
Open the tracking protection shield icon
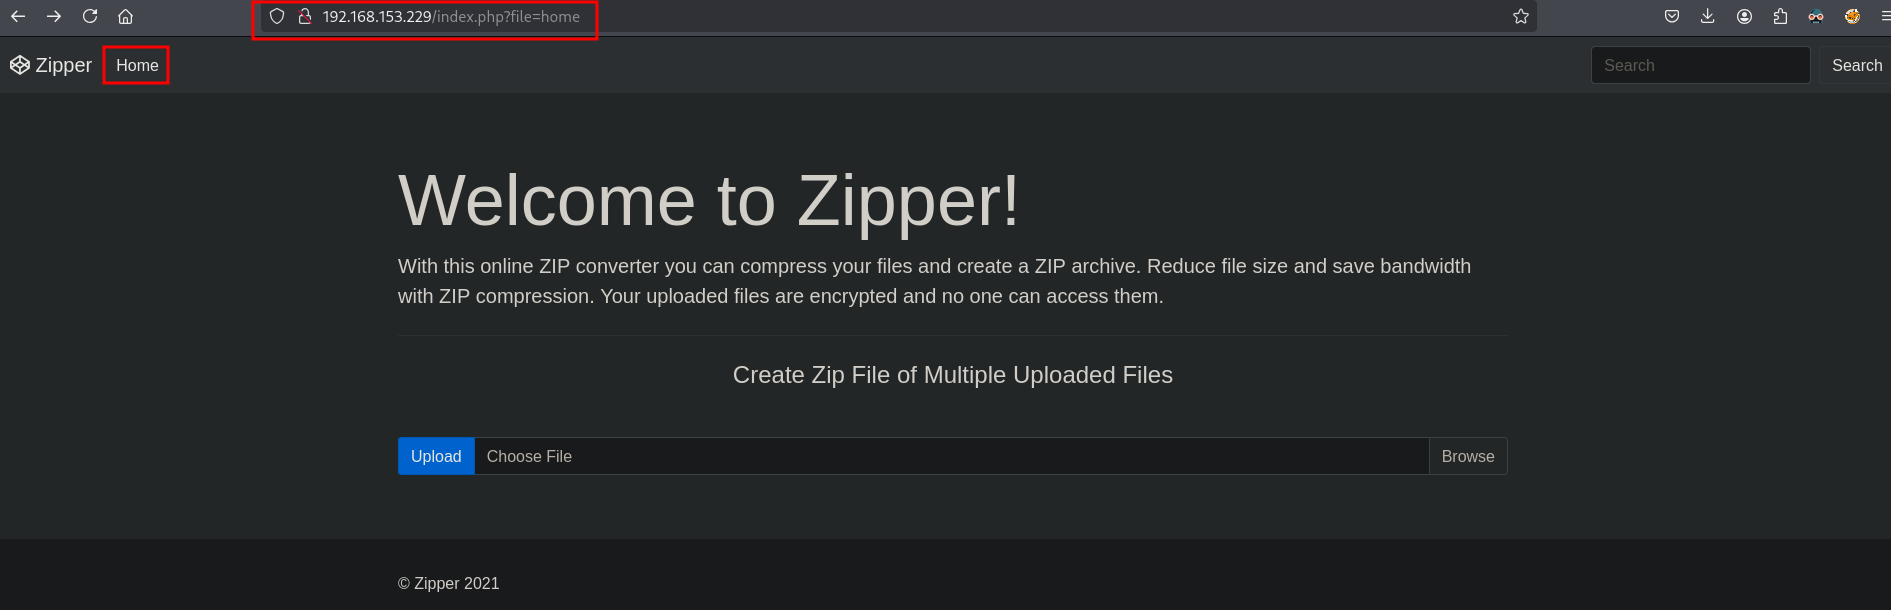(x=278, y=16)
